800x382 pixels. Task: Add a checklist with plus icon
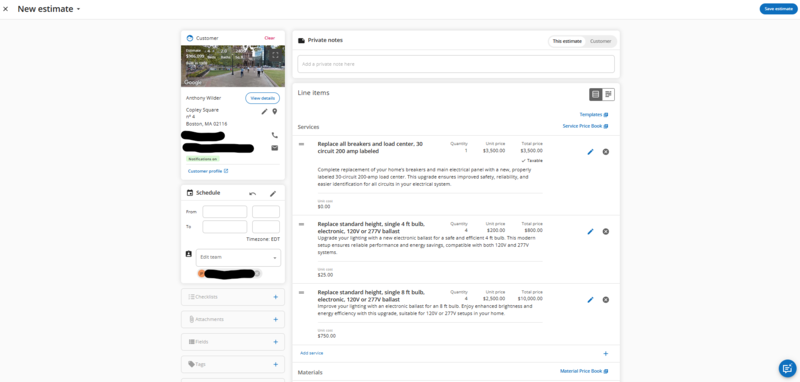click(x=276, y=297)
